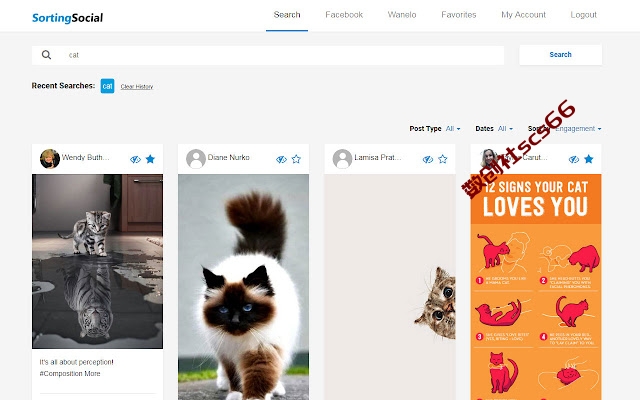Open the fluffy Siamese cat photo
The width and height of the screenshot is (640, 400).
tap(243, 287)
